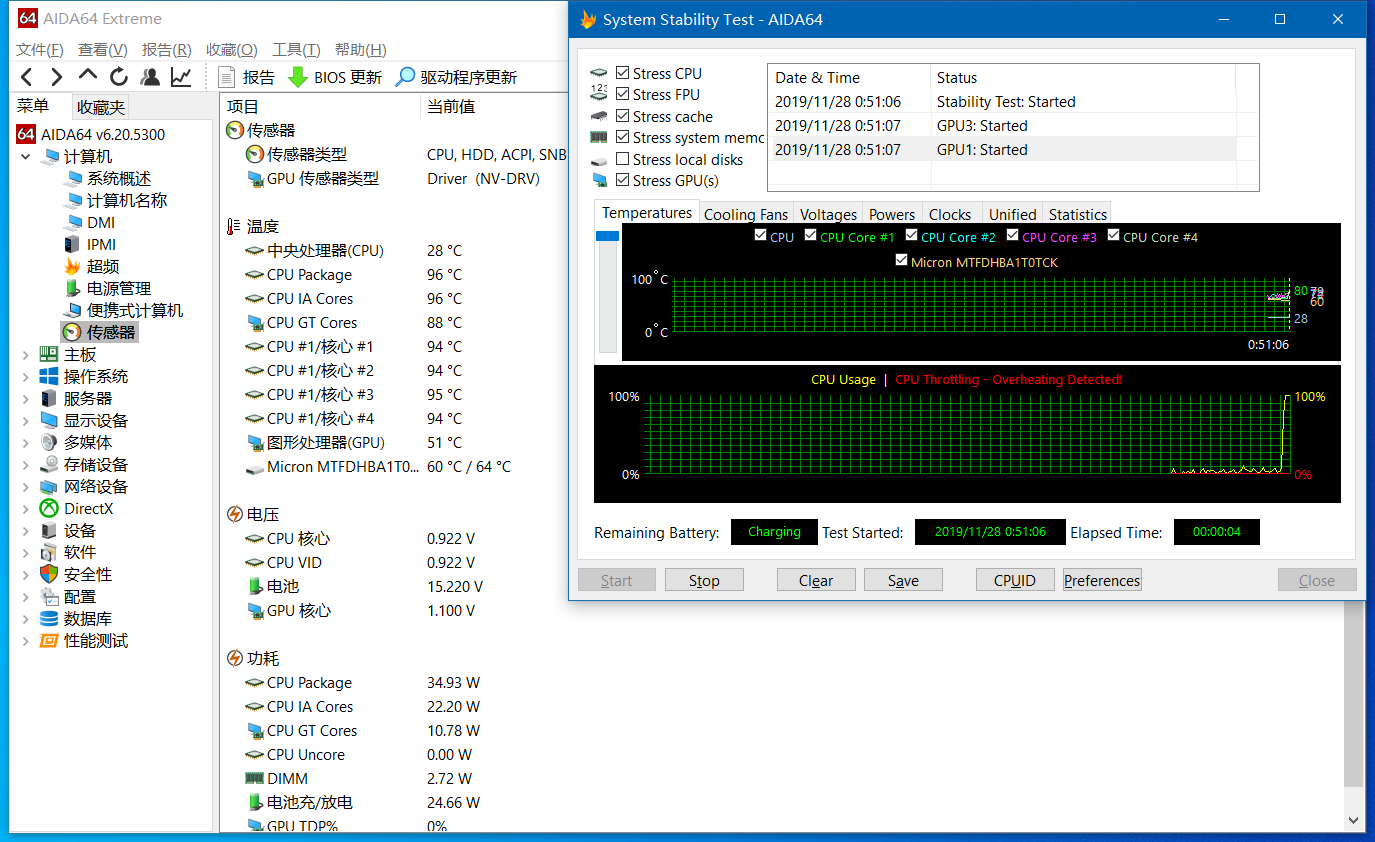
Task: Toggle the Stress GPU(s) checkbox
Action: 623,180
